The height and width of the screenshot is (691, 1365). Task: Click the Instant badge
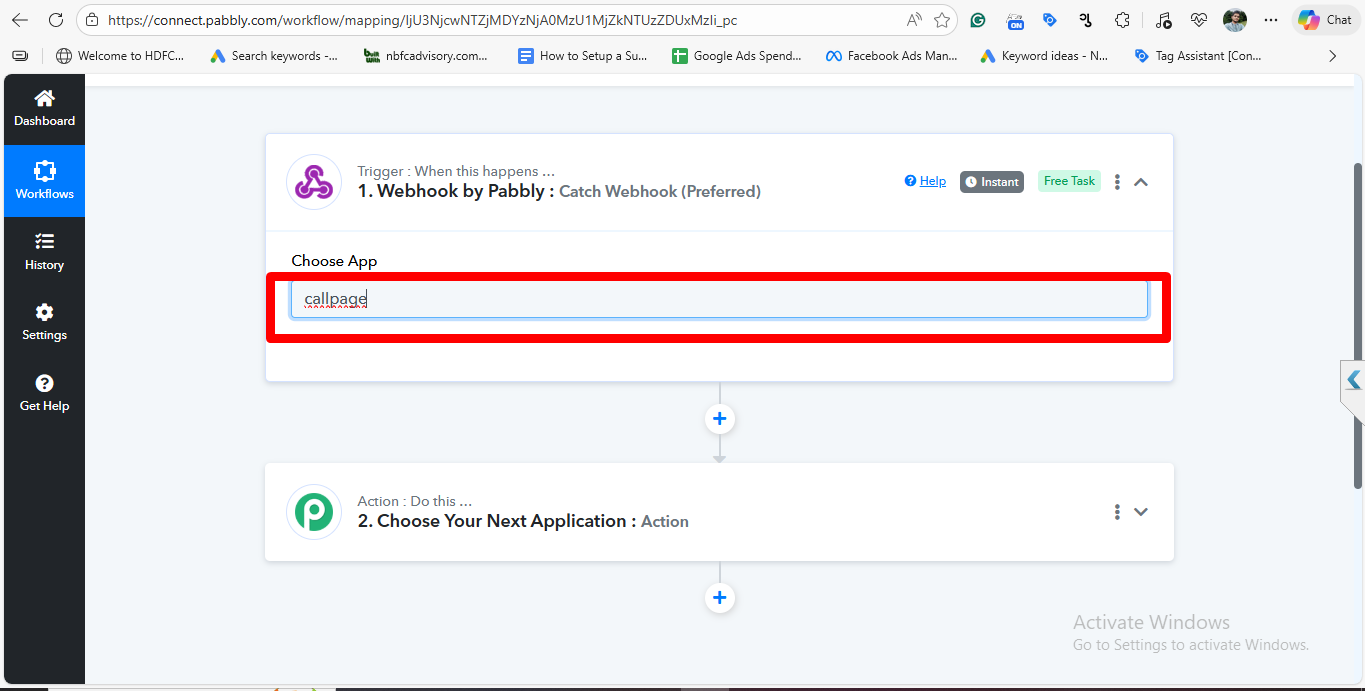click(x=992, y=182)
